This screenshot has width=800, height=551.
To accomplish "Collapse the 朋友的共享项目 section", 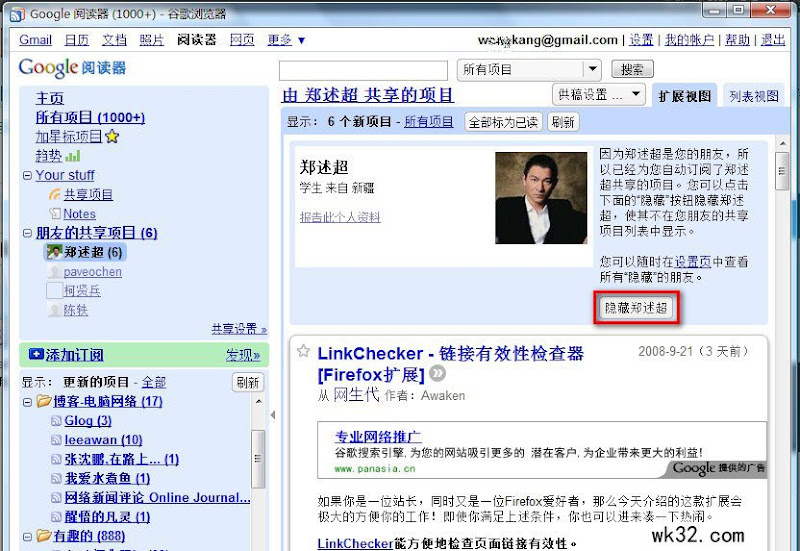I will [x=28, y=233].
